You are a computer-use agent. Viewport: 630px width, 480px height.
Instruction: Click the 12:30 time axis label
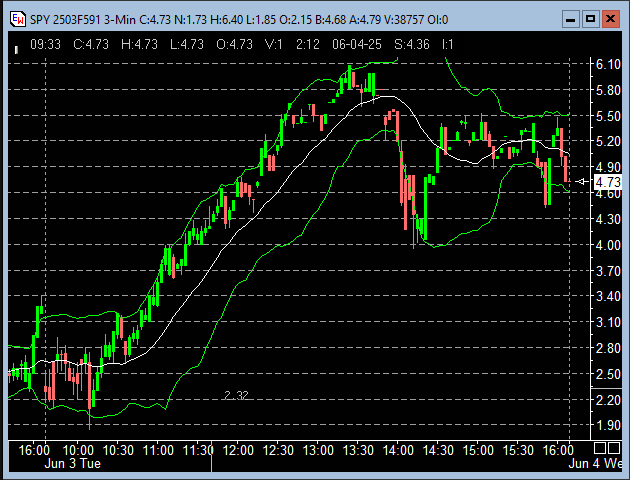[x=278, y=450]
